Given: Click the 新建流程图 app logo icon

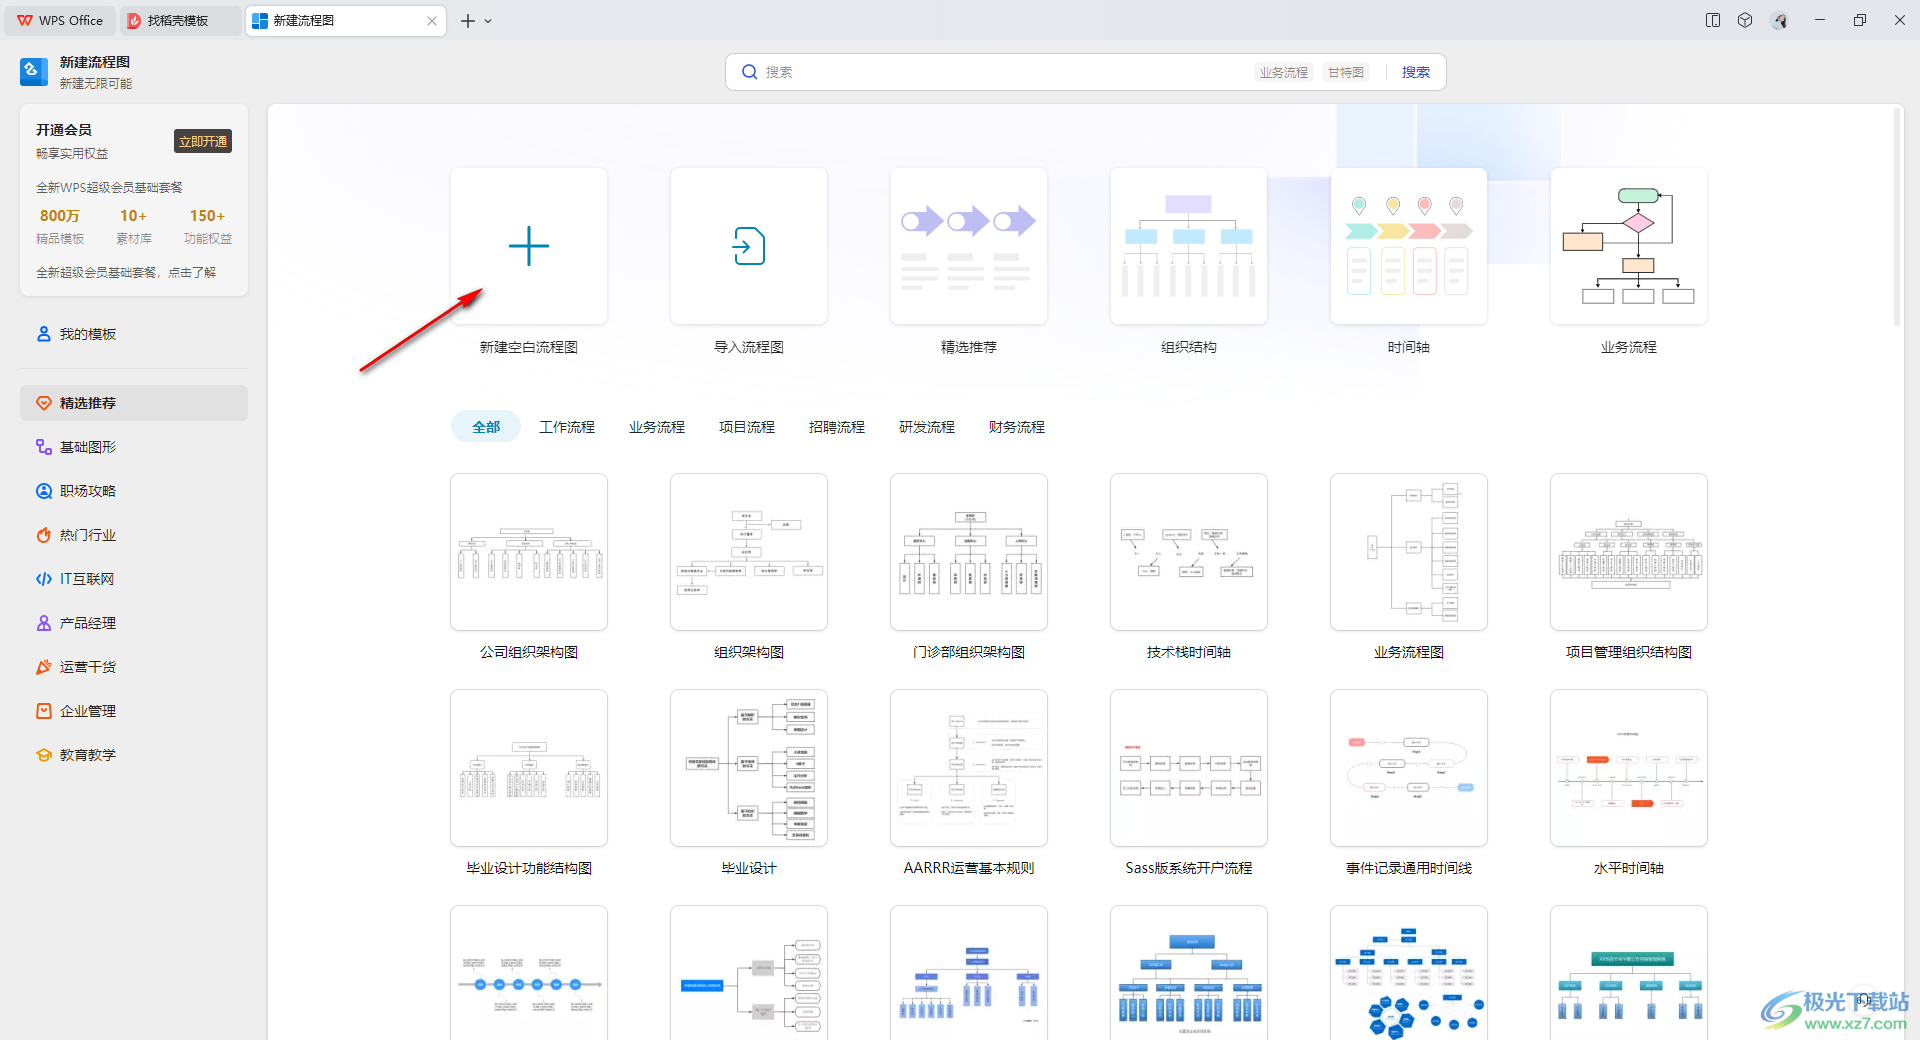Looking at the screenshot, I should (34, 72).
